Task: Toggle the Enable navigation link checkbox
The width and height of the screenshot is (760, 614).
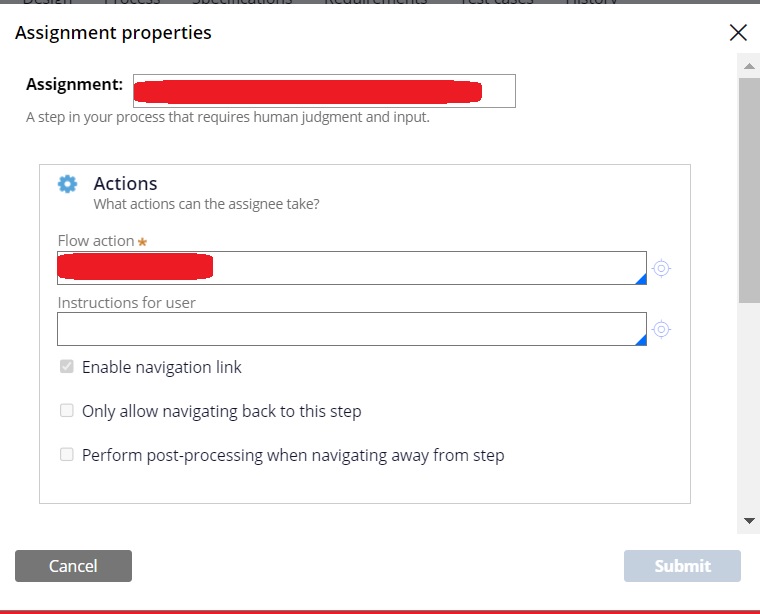Action: [67, 367]
